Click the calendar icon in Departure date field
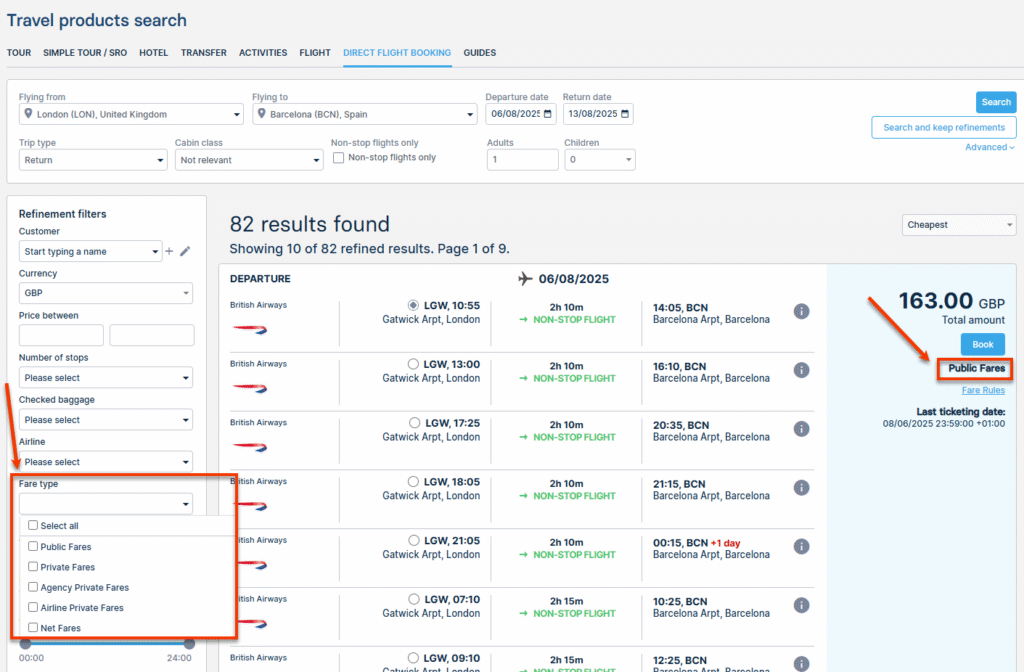Image resolution: width=1024 pixels, height=672 pixels. (549, 114)
